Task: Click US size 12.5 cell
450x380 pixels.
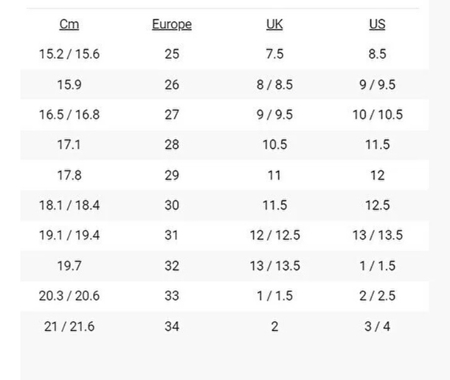Action: click(x=377, y=205)
